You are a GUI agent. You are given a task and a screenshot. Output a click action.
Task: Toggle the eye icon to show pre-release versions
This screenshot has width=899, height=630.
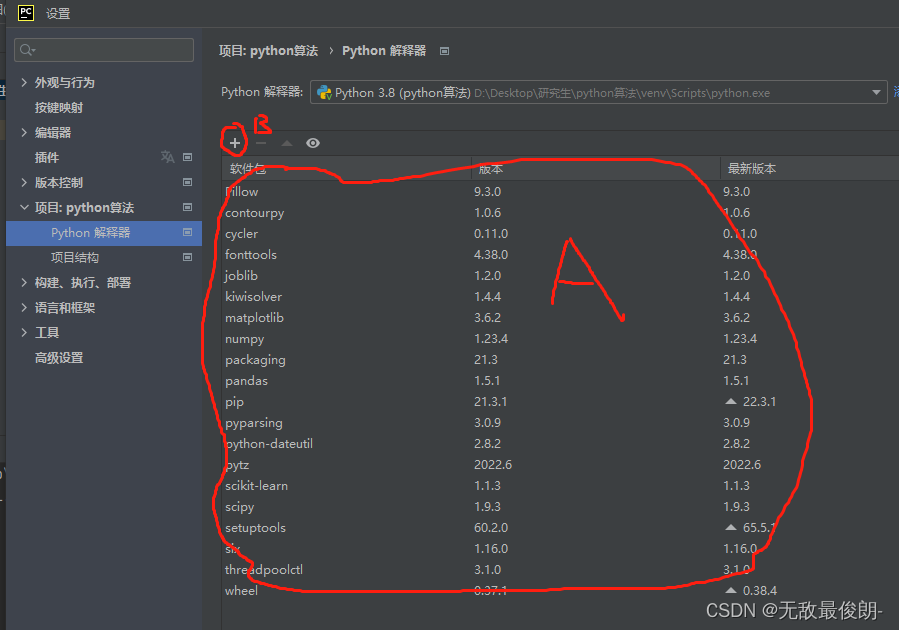point(312,143)
